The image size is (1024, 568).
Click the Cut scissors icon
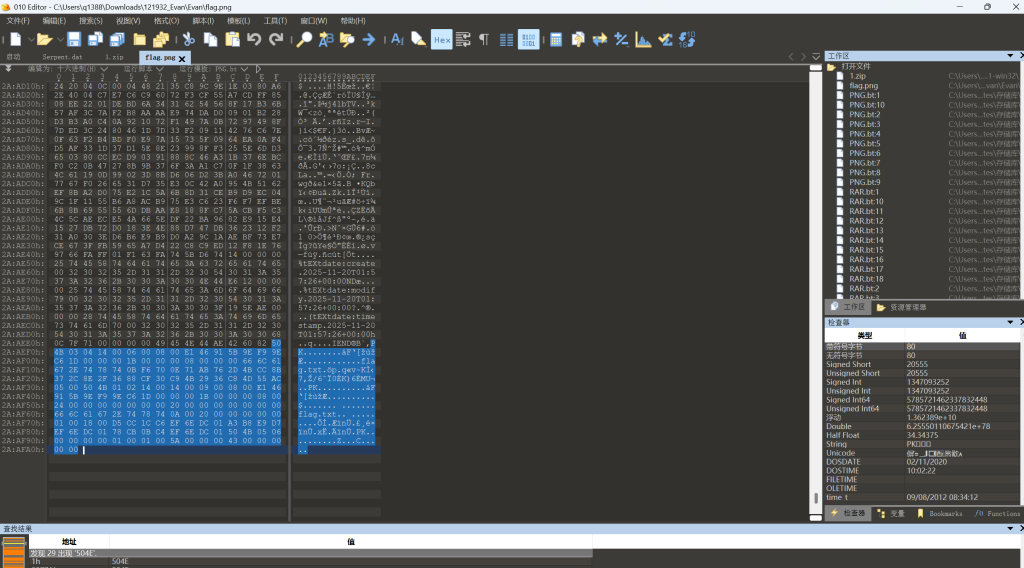click(187, 39)
